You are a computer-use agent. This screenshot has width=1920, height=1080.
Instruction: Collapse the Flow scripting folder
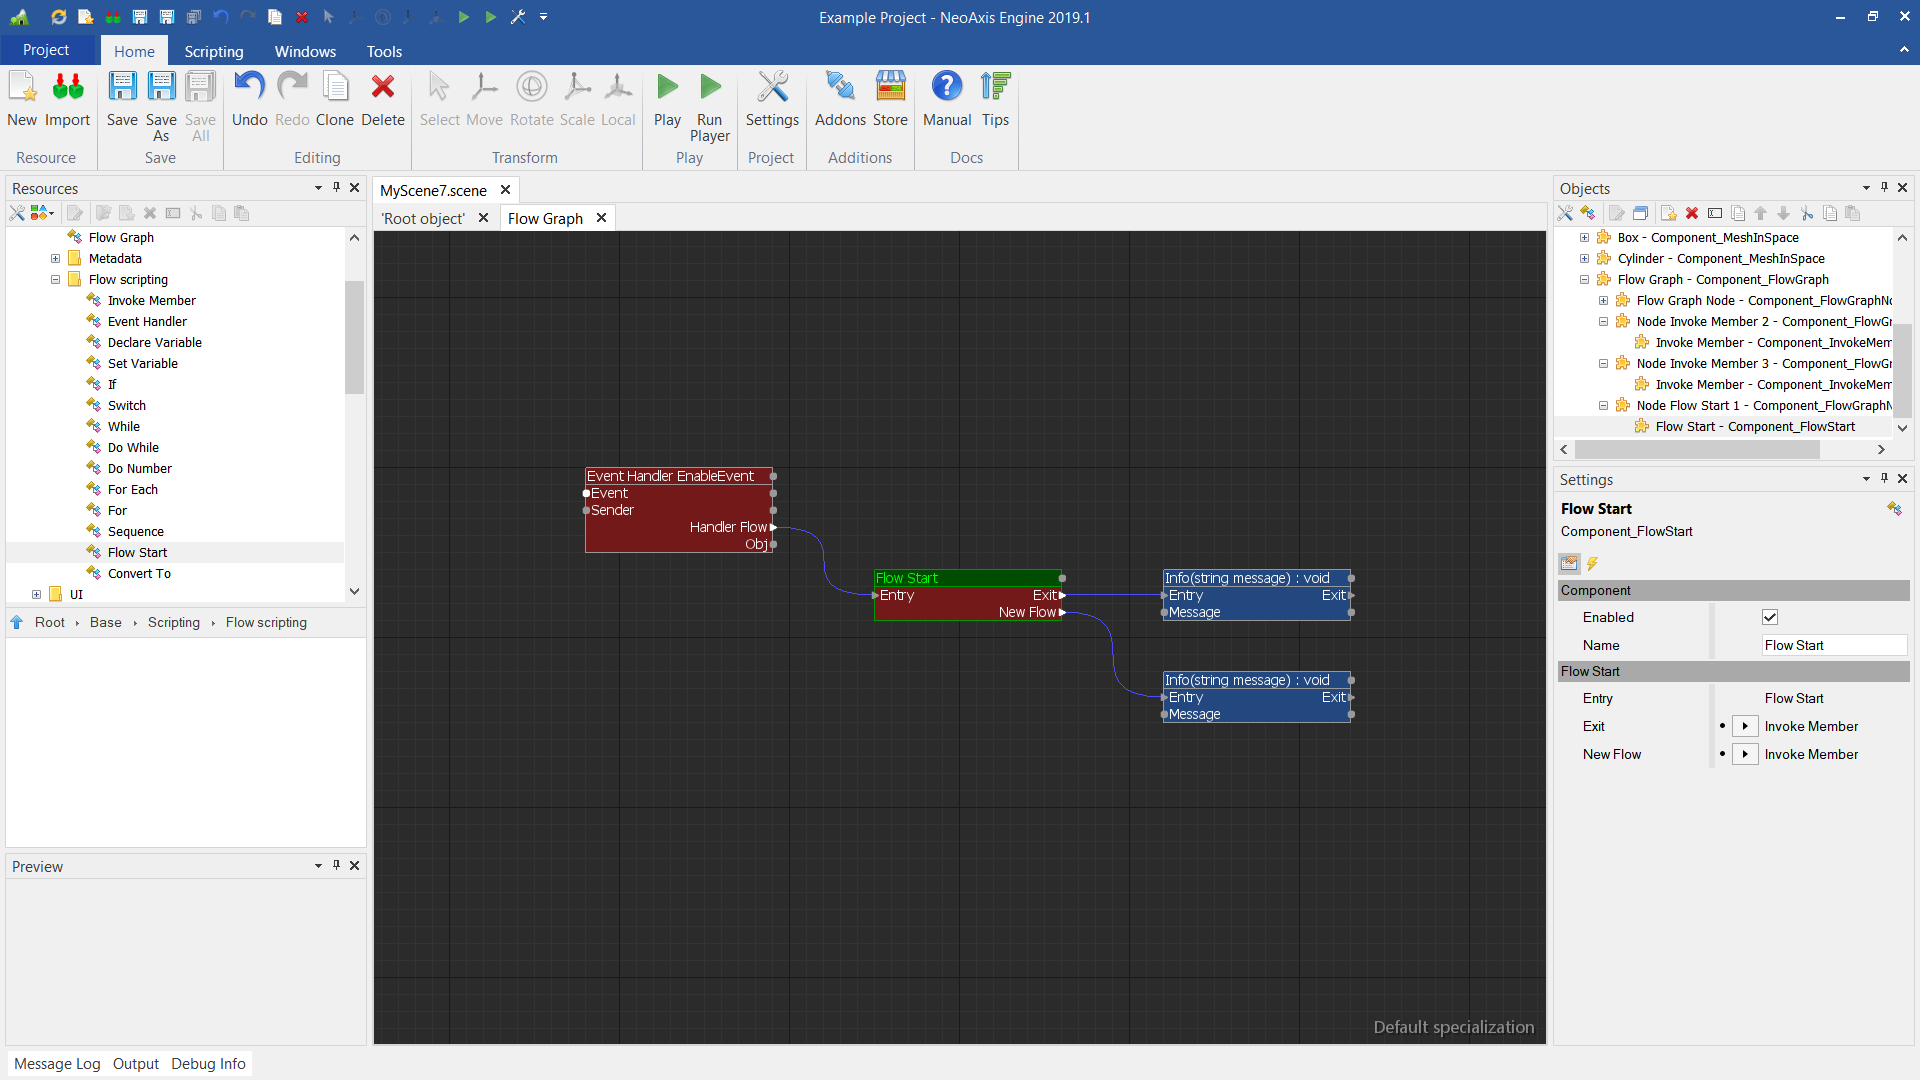point(56,280)
